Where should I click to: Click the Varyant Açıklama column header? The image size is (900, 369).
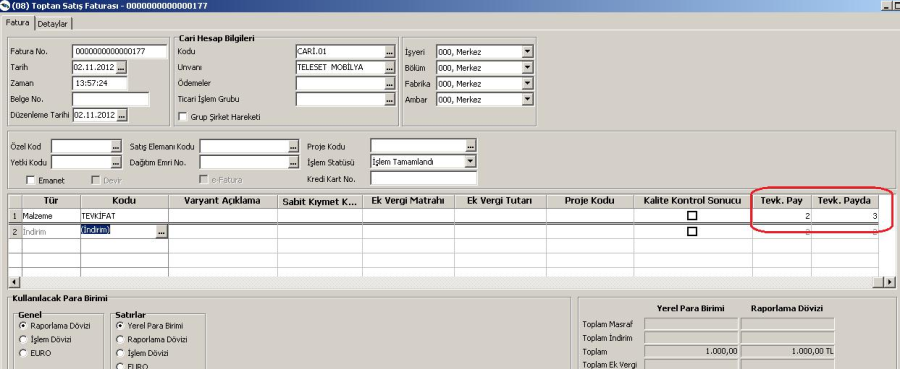click(x=223, y=201)
